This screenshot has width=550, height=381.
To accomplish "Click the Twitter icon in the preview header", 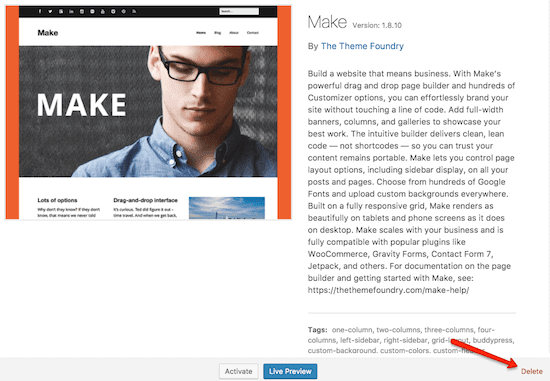I will 50,11.
